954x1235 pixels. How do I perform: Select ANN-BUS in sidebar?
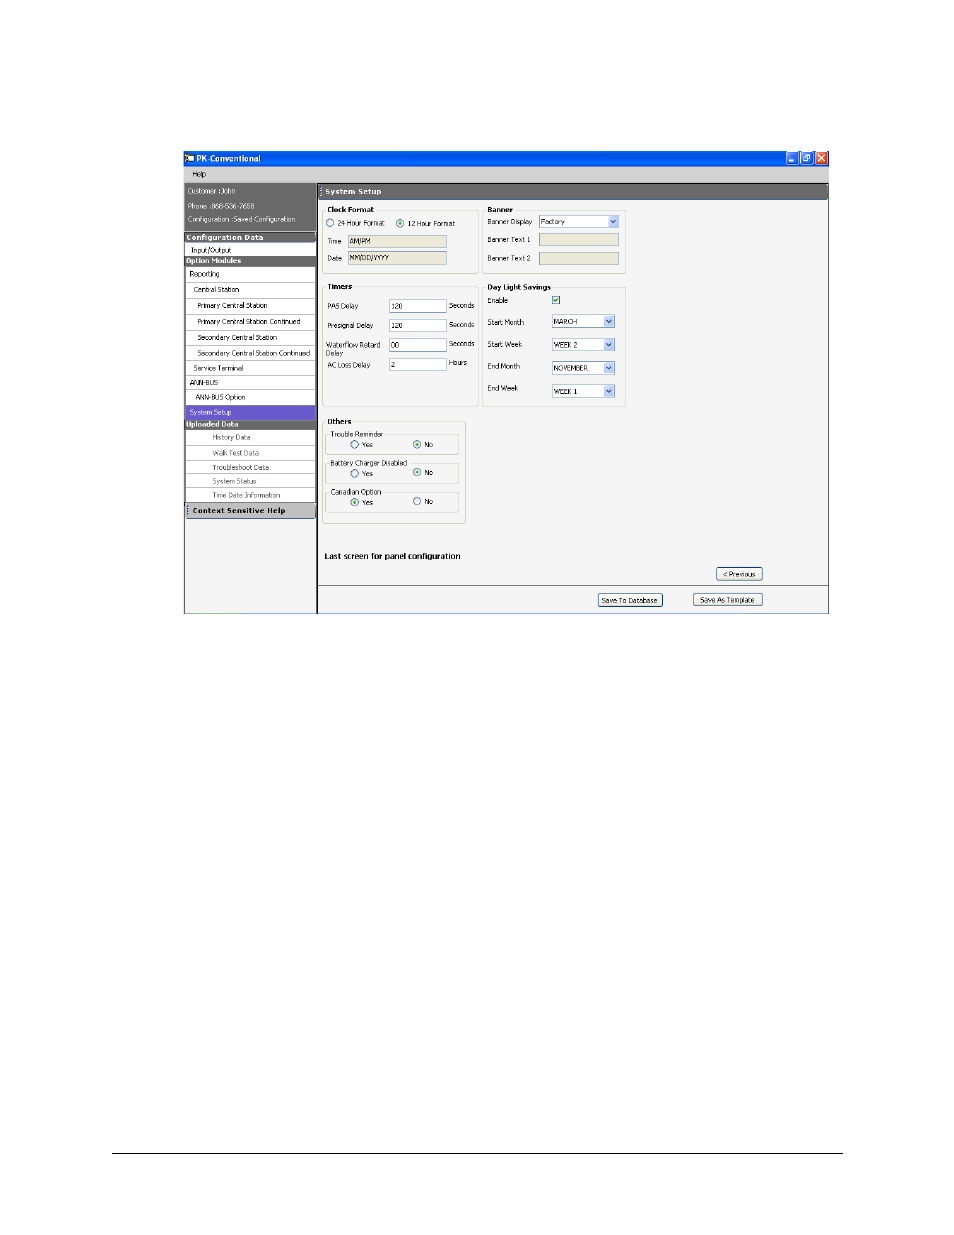pos(250,383)
